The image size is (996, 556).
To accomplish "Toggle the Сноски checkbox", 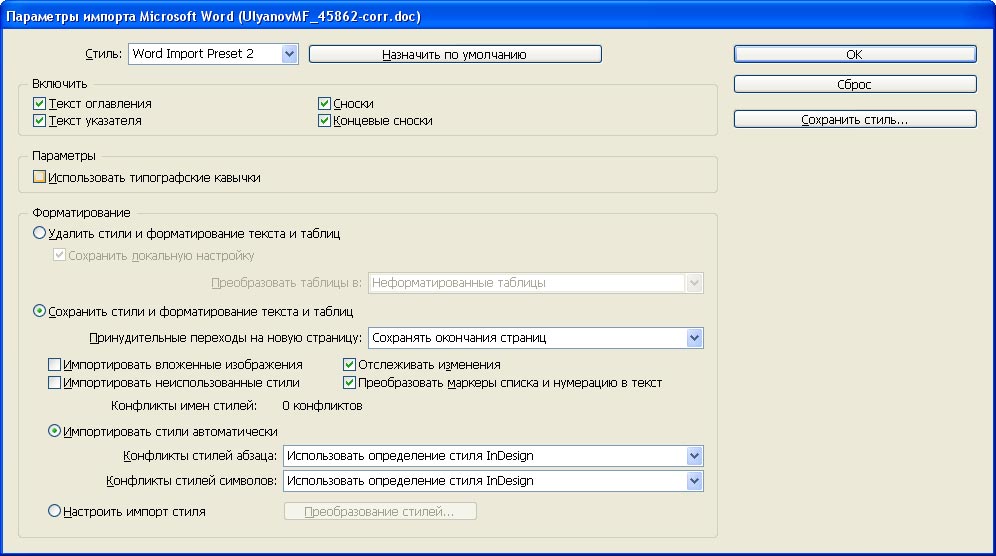I will click(x=325, y=104).
